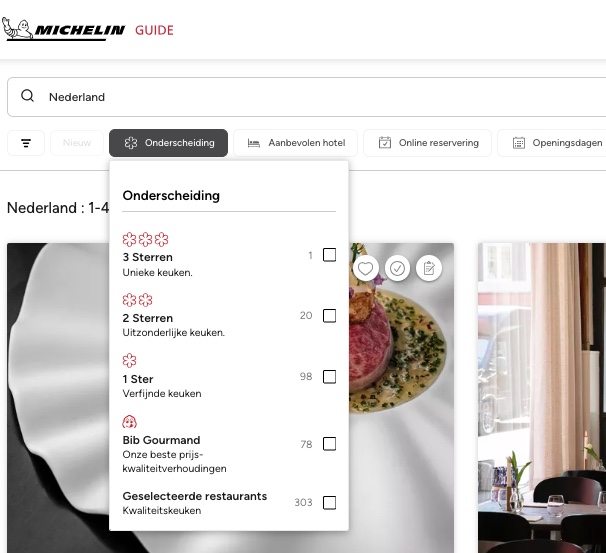
Task: Click the heart favorite icon on the restaurant photo
Action: click(x=365, y=268)
